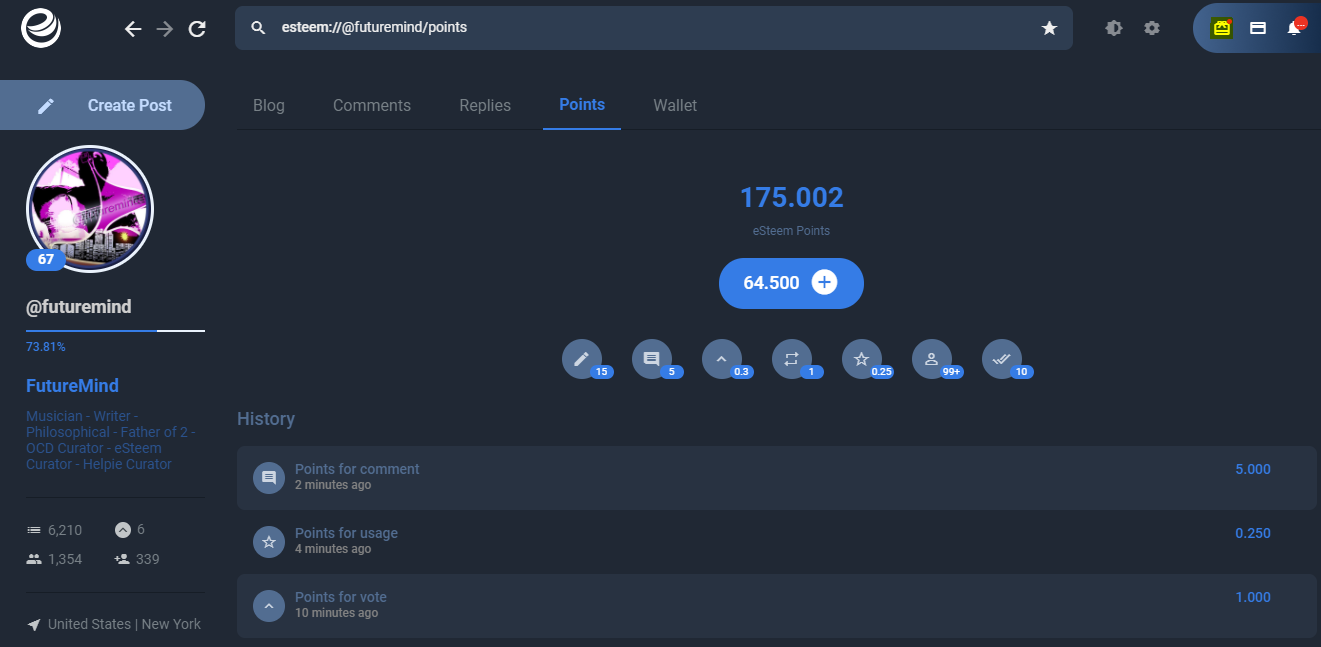The width and height of the screenshot is (1321, 647).
Task: Open the Wallet tab
Action: click(675, 105)
